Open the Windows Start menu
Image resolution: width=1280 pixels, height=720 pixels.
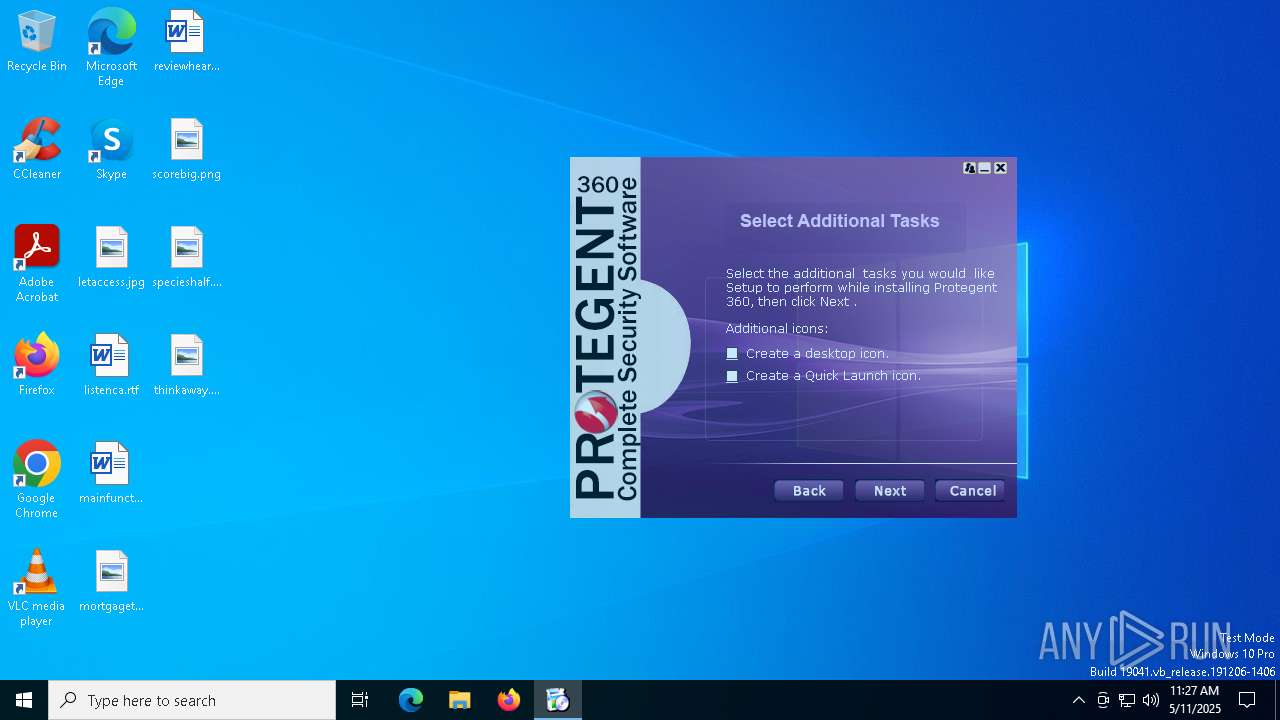tap(24, 700)
